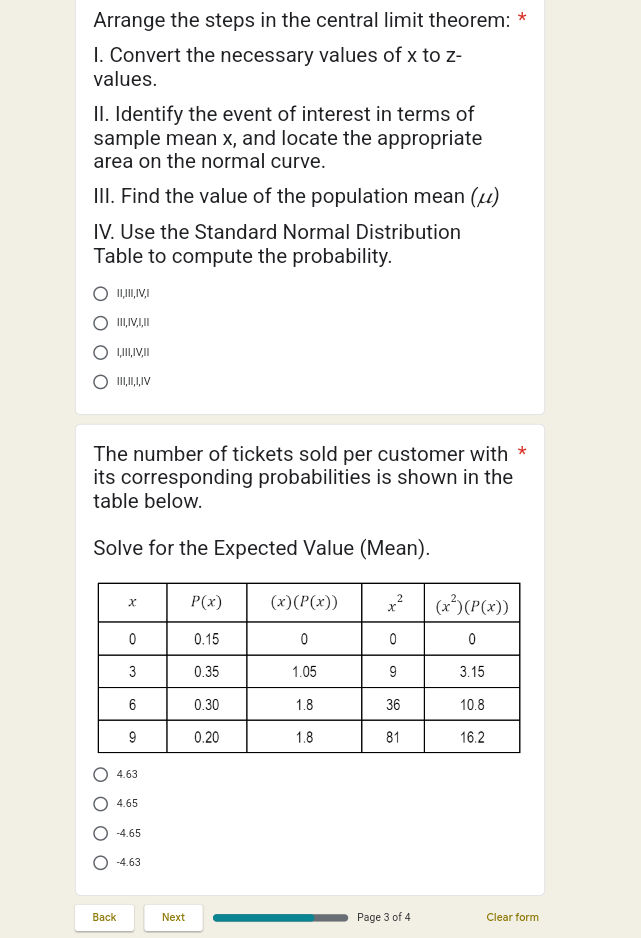Select the 'II,III,IV,I' answer option

coord(100,294)
